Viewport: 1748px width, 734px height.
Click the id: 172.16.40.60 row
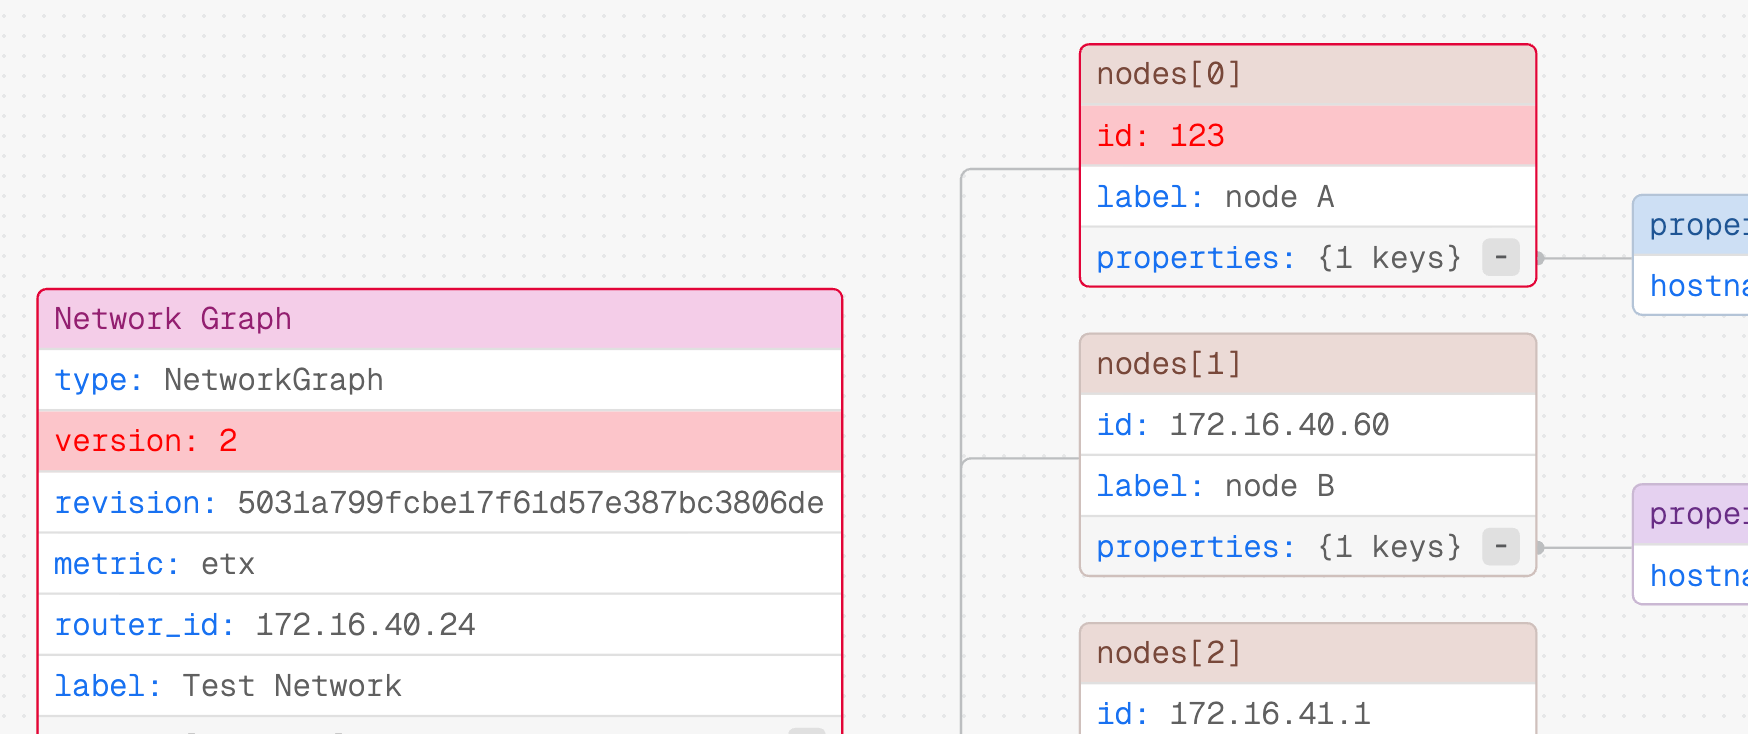click(x=1307, y=425)
